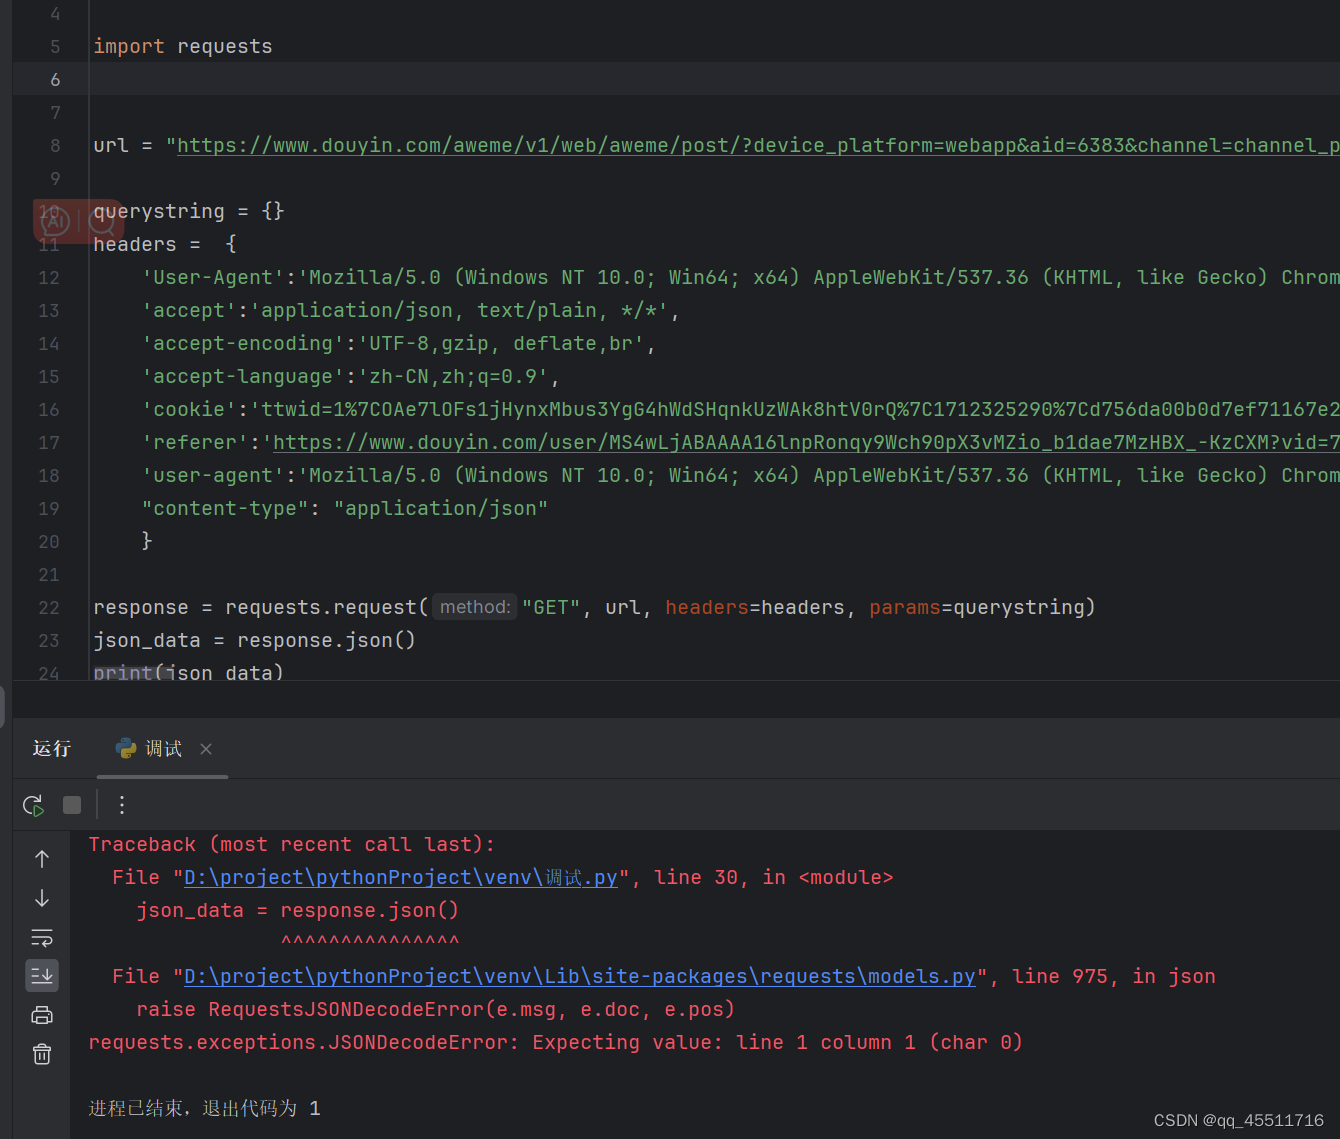The width and height of the screenshot is (1340, 1139).
Task: Open the inline AI Assistant on line 10
Action: point(55,221)
